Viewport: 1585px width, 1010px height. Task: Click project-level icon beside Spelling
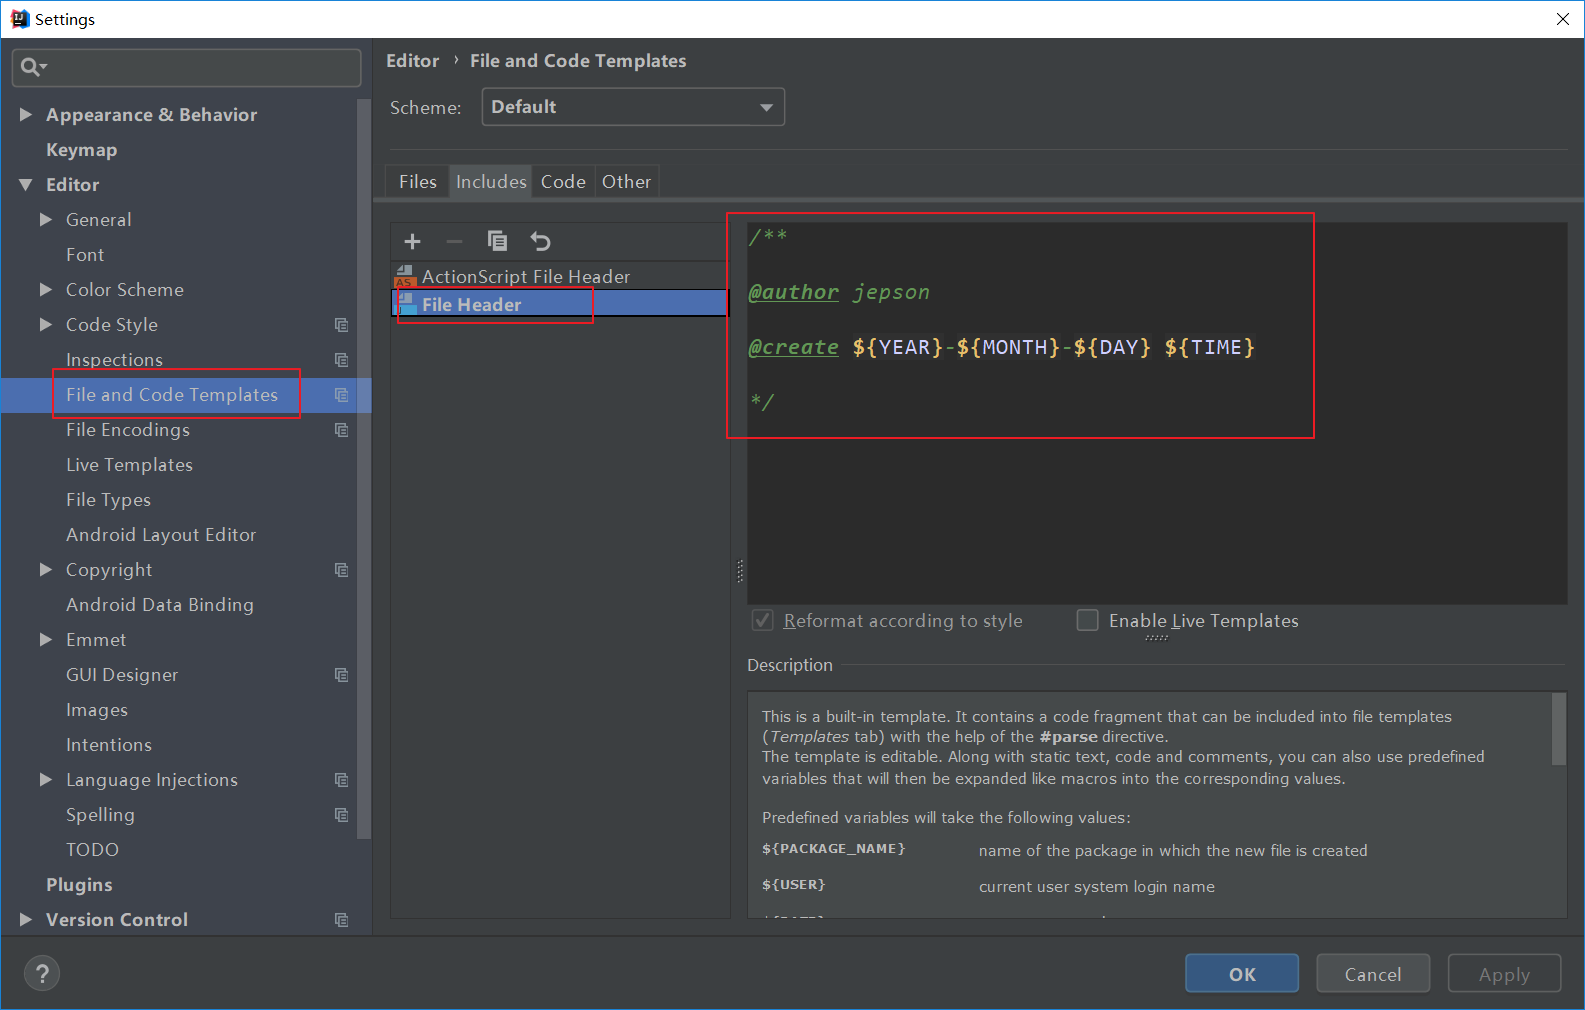pyautogui.click(x=341, y=815)
